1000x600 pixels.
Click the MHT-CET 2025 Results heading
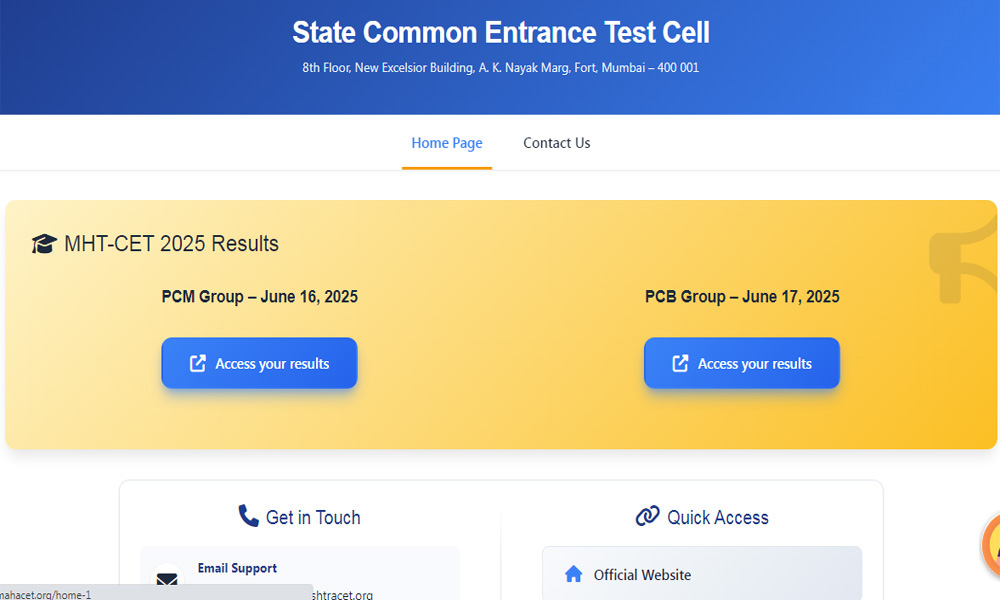(x=171, y=243)
